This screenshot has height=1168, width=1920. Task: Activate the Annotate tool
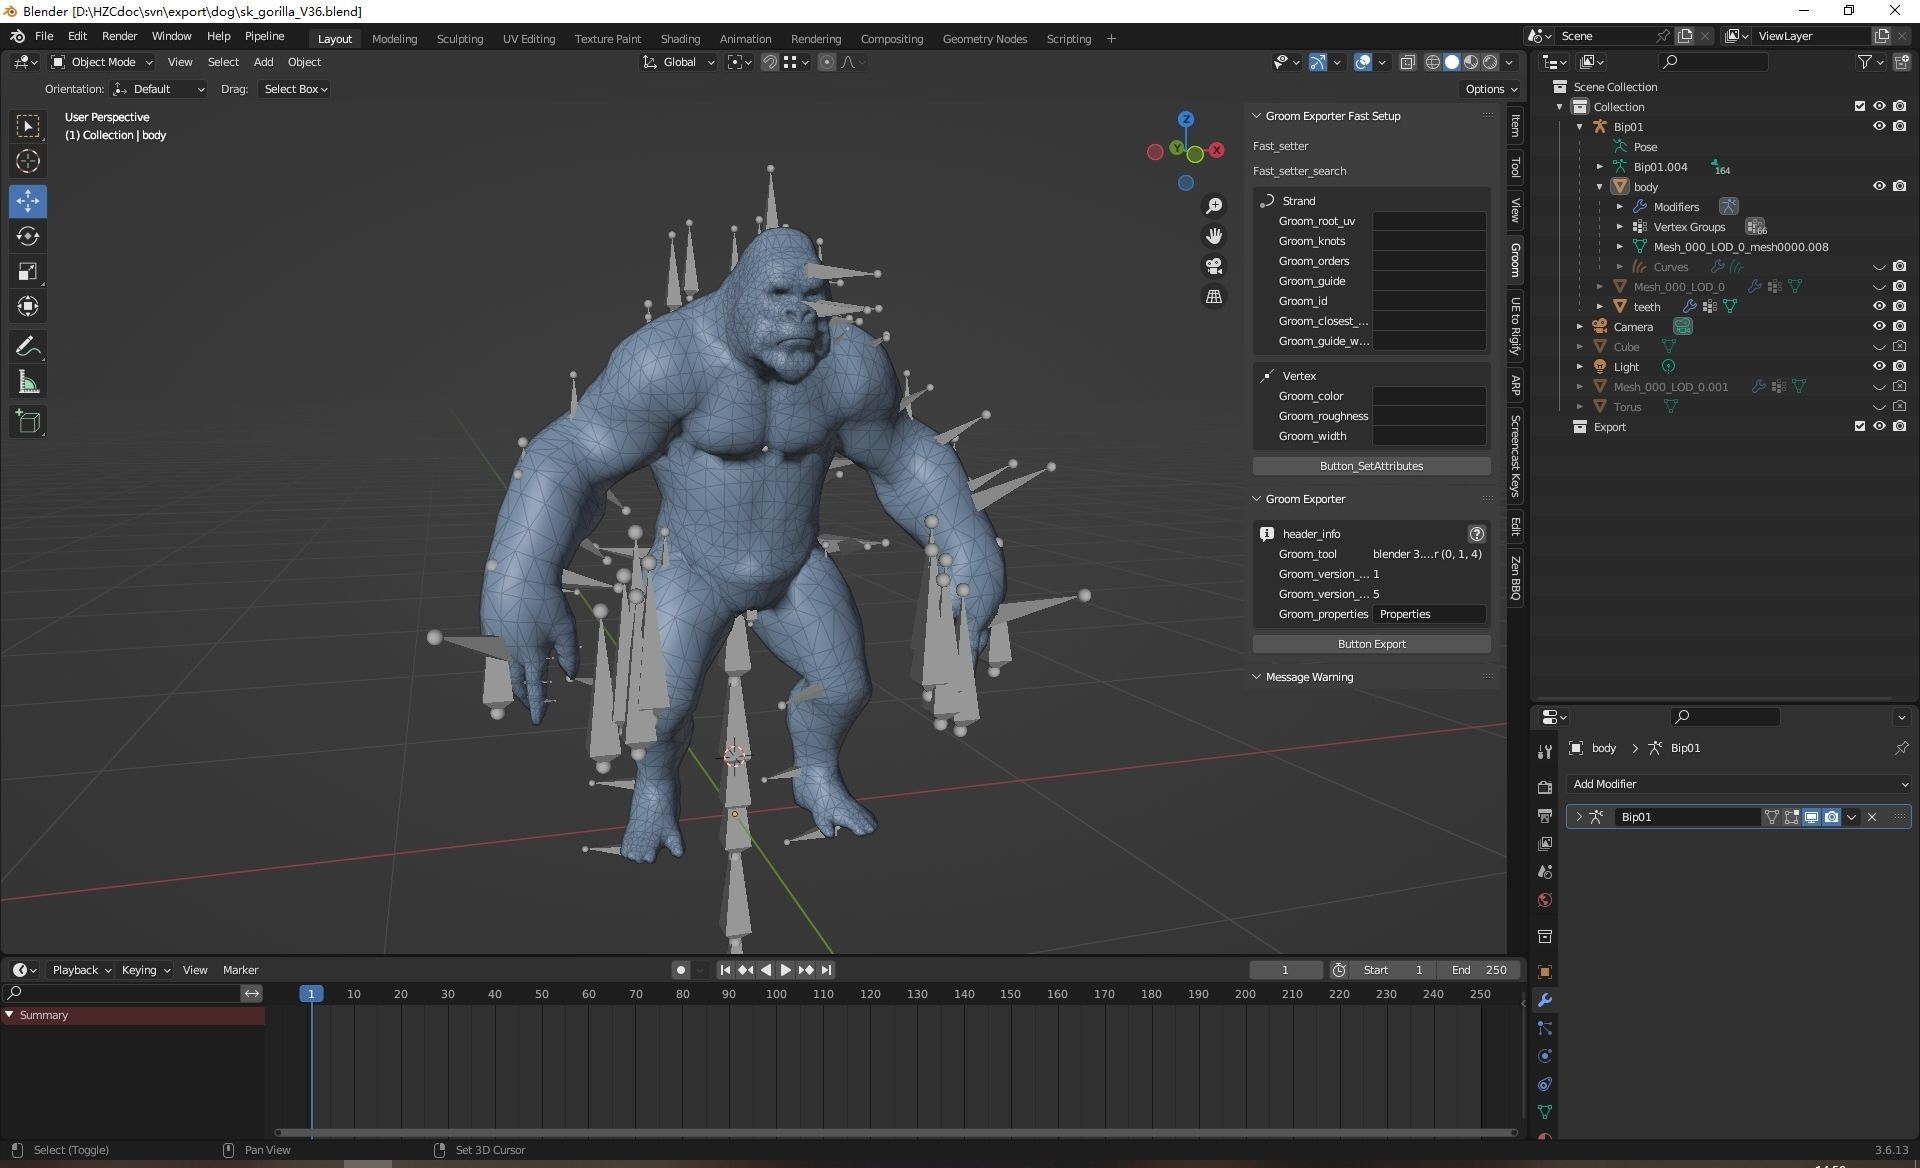[x=28, y=347]
